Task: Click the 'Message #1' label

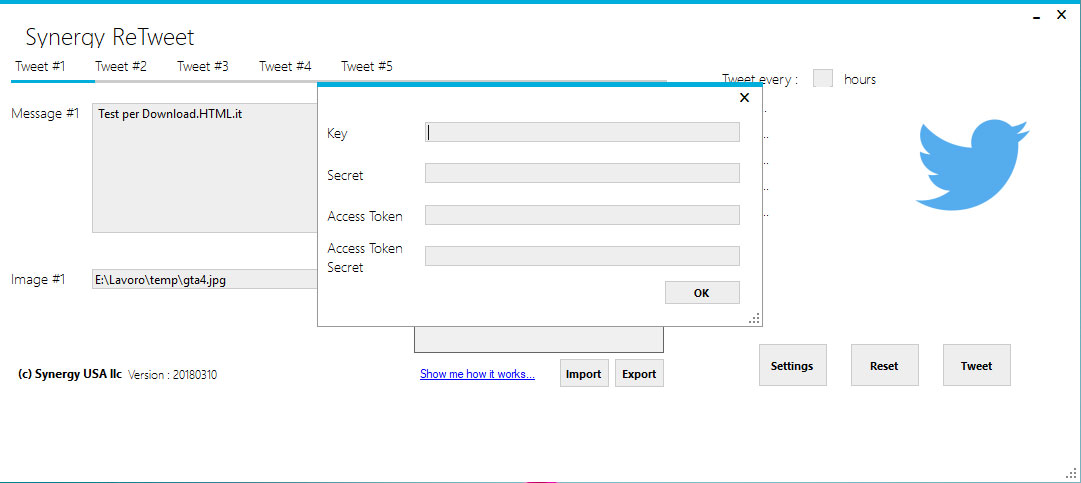Action: coord(46,114)
